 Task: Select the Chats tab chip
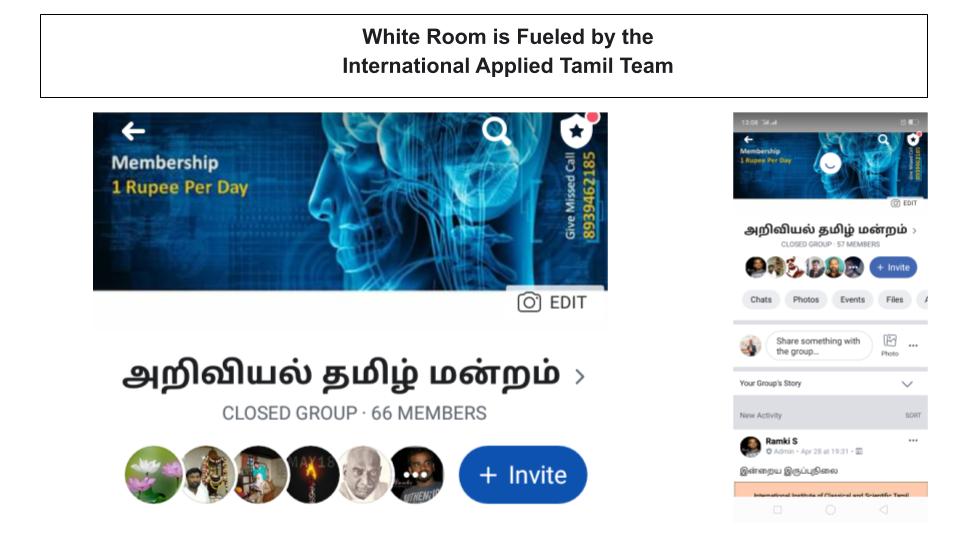point(761,299)
